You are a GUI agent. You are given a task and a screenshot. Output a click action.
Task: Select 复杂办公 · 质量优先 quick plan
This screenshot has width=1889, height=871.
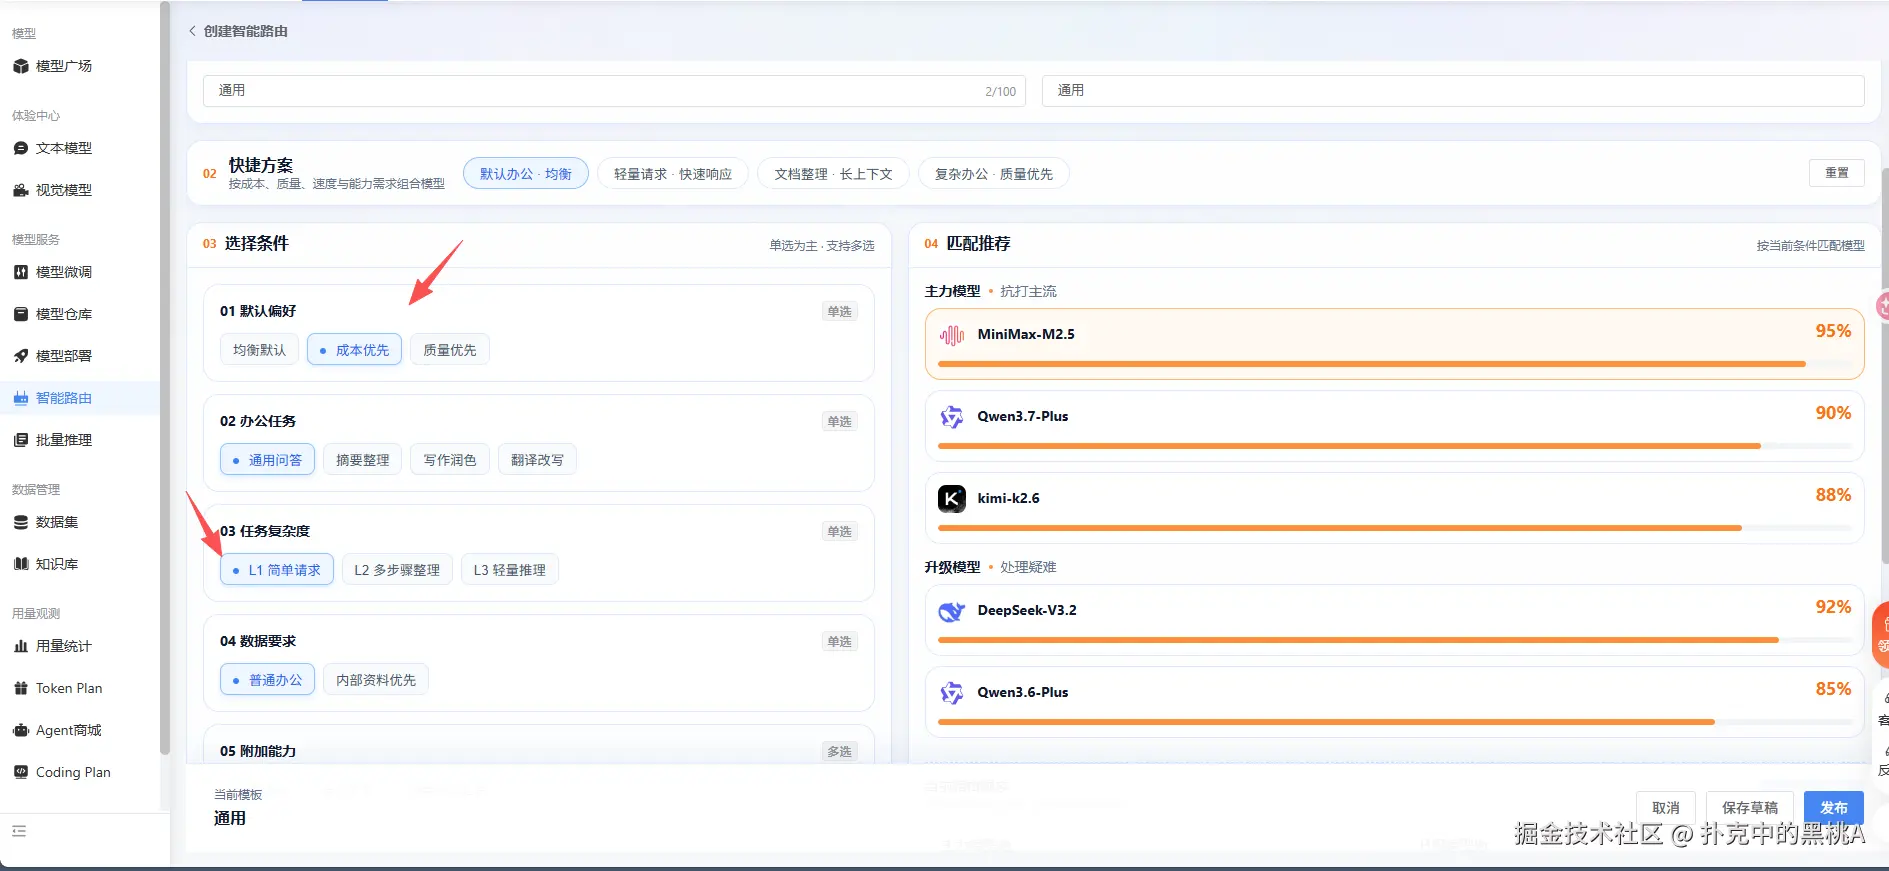pyautogui.click(x=994, y=174)
